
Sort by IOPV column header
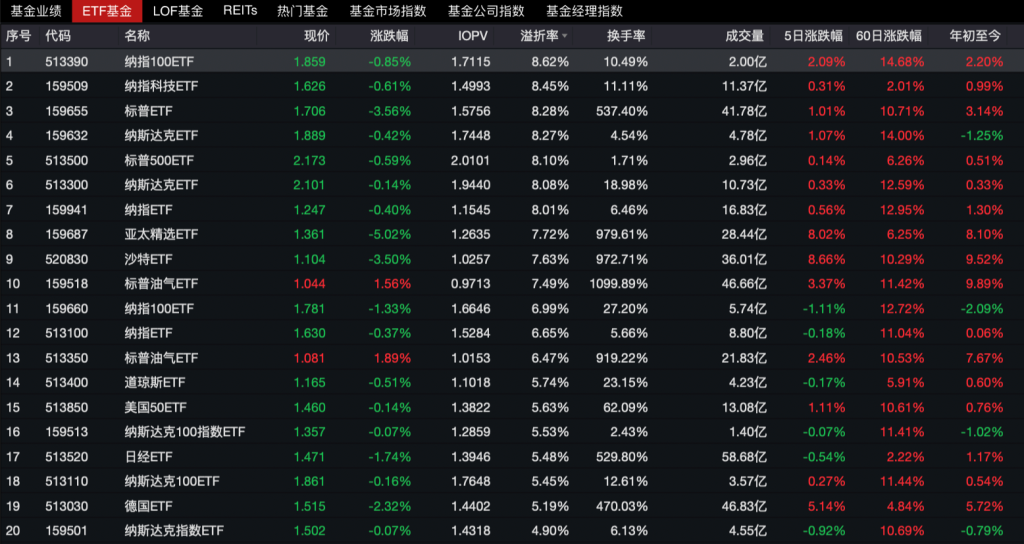tap(473, 37)
